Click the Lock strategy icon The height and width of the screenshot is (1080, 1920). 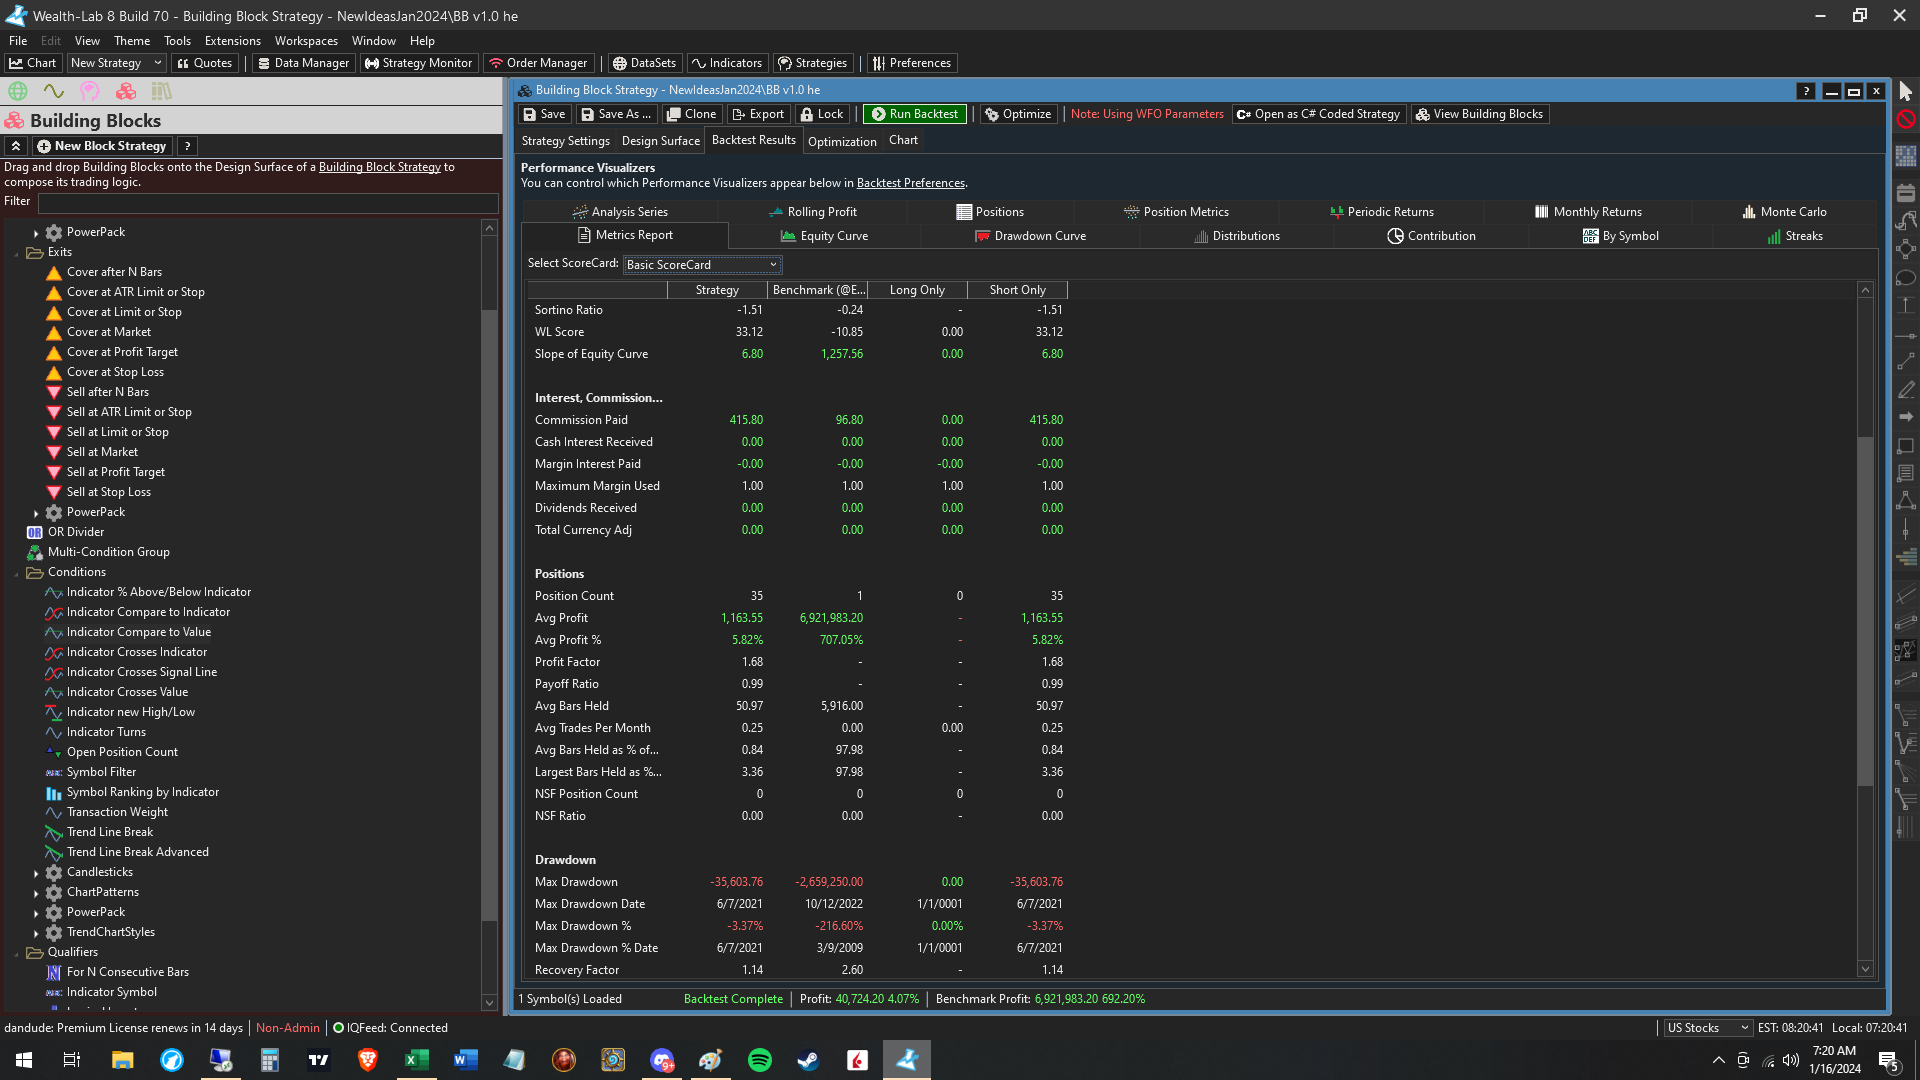pos(821,114)
